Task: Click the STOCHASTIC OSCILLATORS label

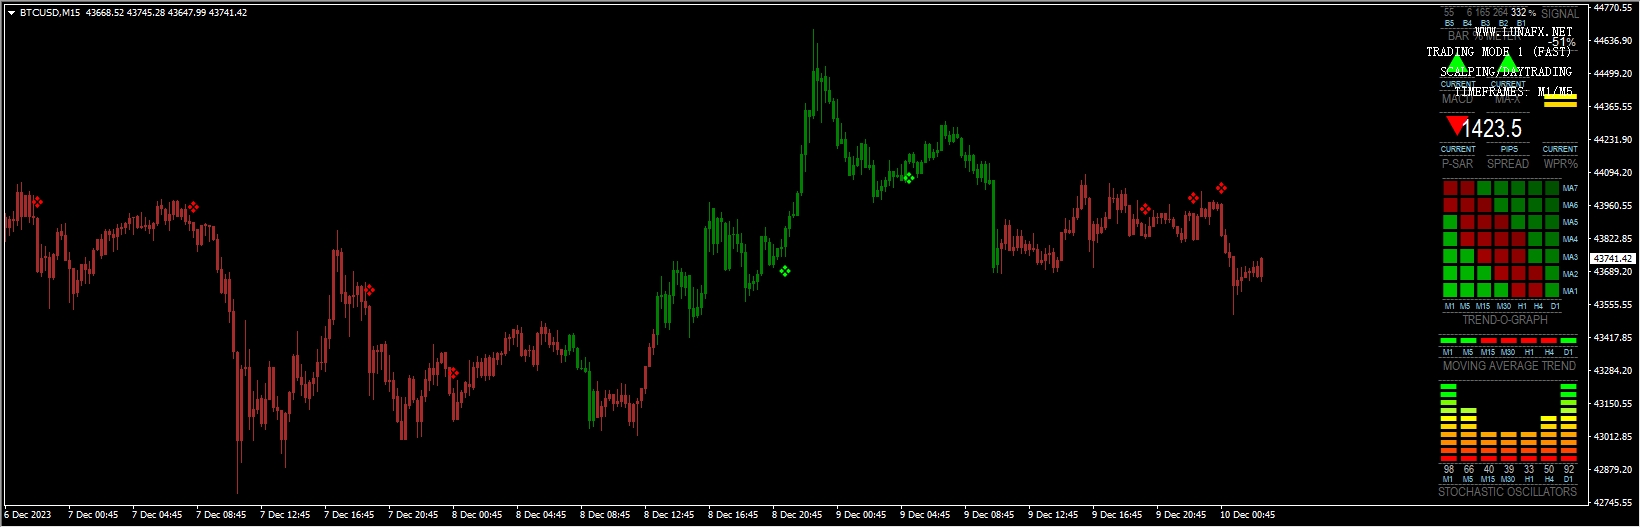Action: tap(1507, 492)
